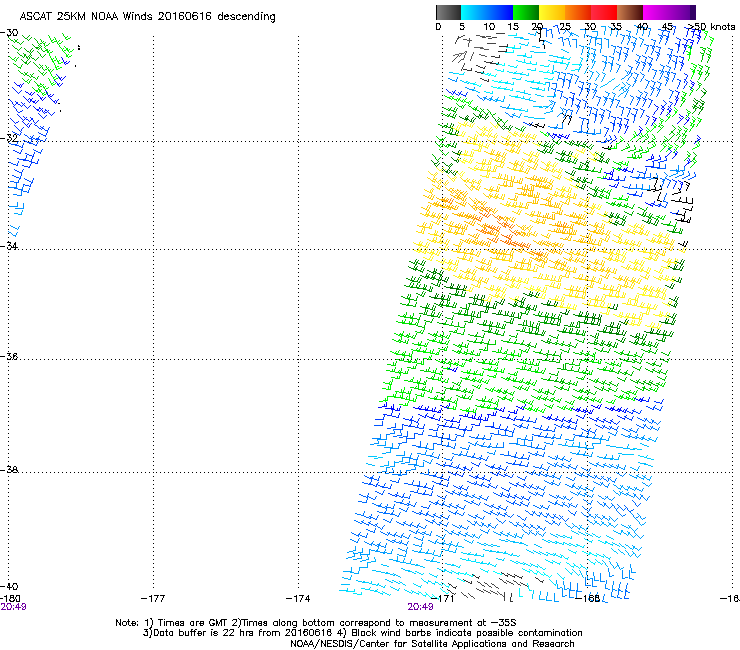The image size is (740, 650).
Task: Click the NOAA/NESDIS credit line
Action: point(432,644)
